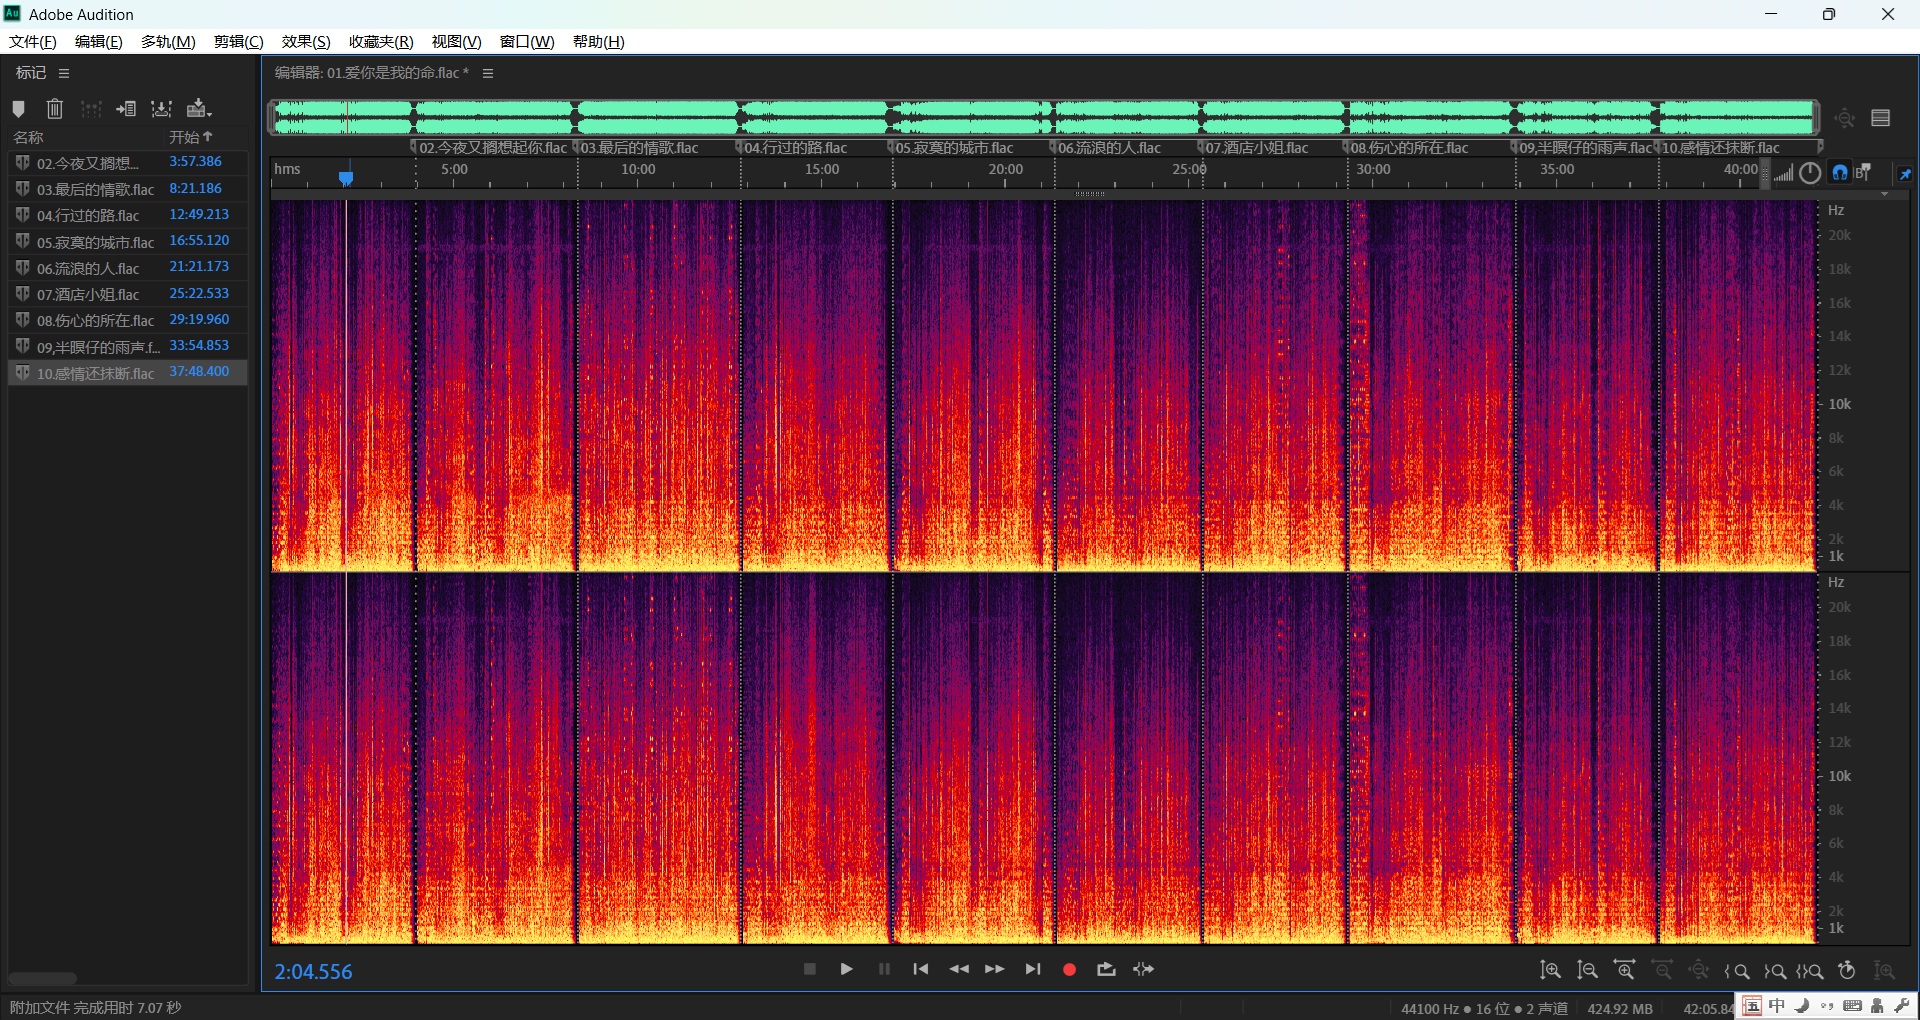The width and height of the screenshot is (1920, 1020).
Task: Click the zoom to selection icon
Action: point(1810,970)
